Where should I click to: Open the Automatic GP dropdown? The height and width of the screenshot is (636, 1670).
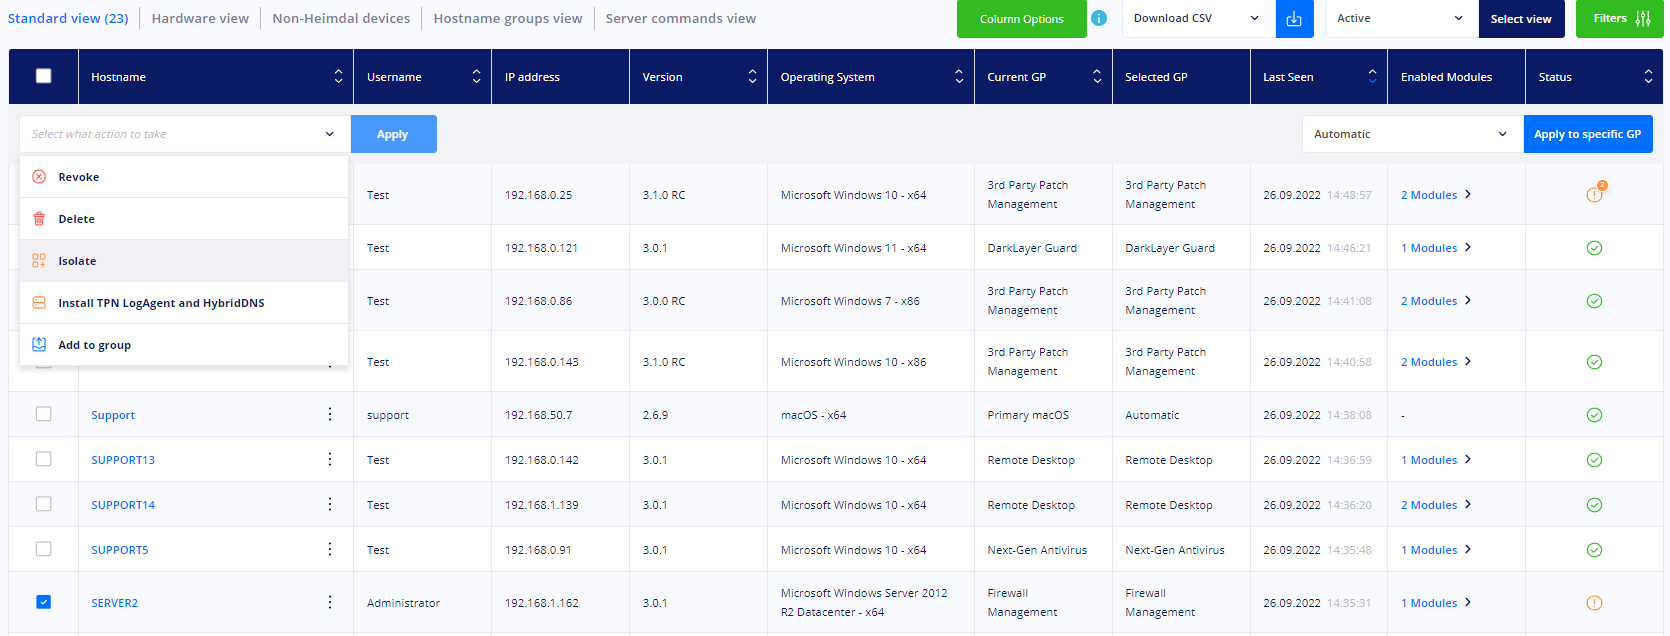pos(1412,134)
